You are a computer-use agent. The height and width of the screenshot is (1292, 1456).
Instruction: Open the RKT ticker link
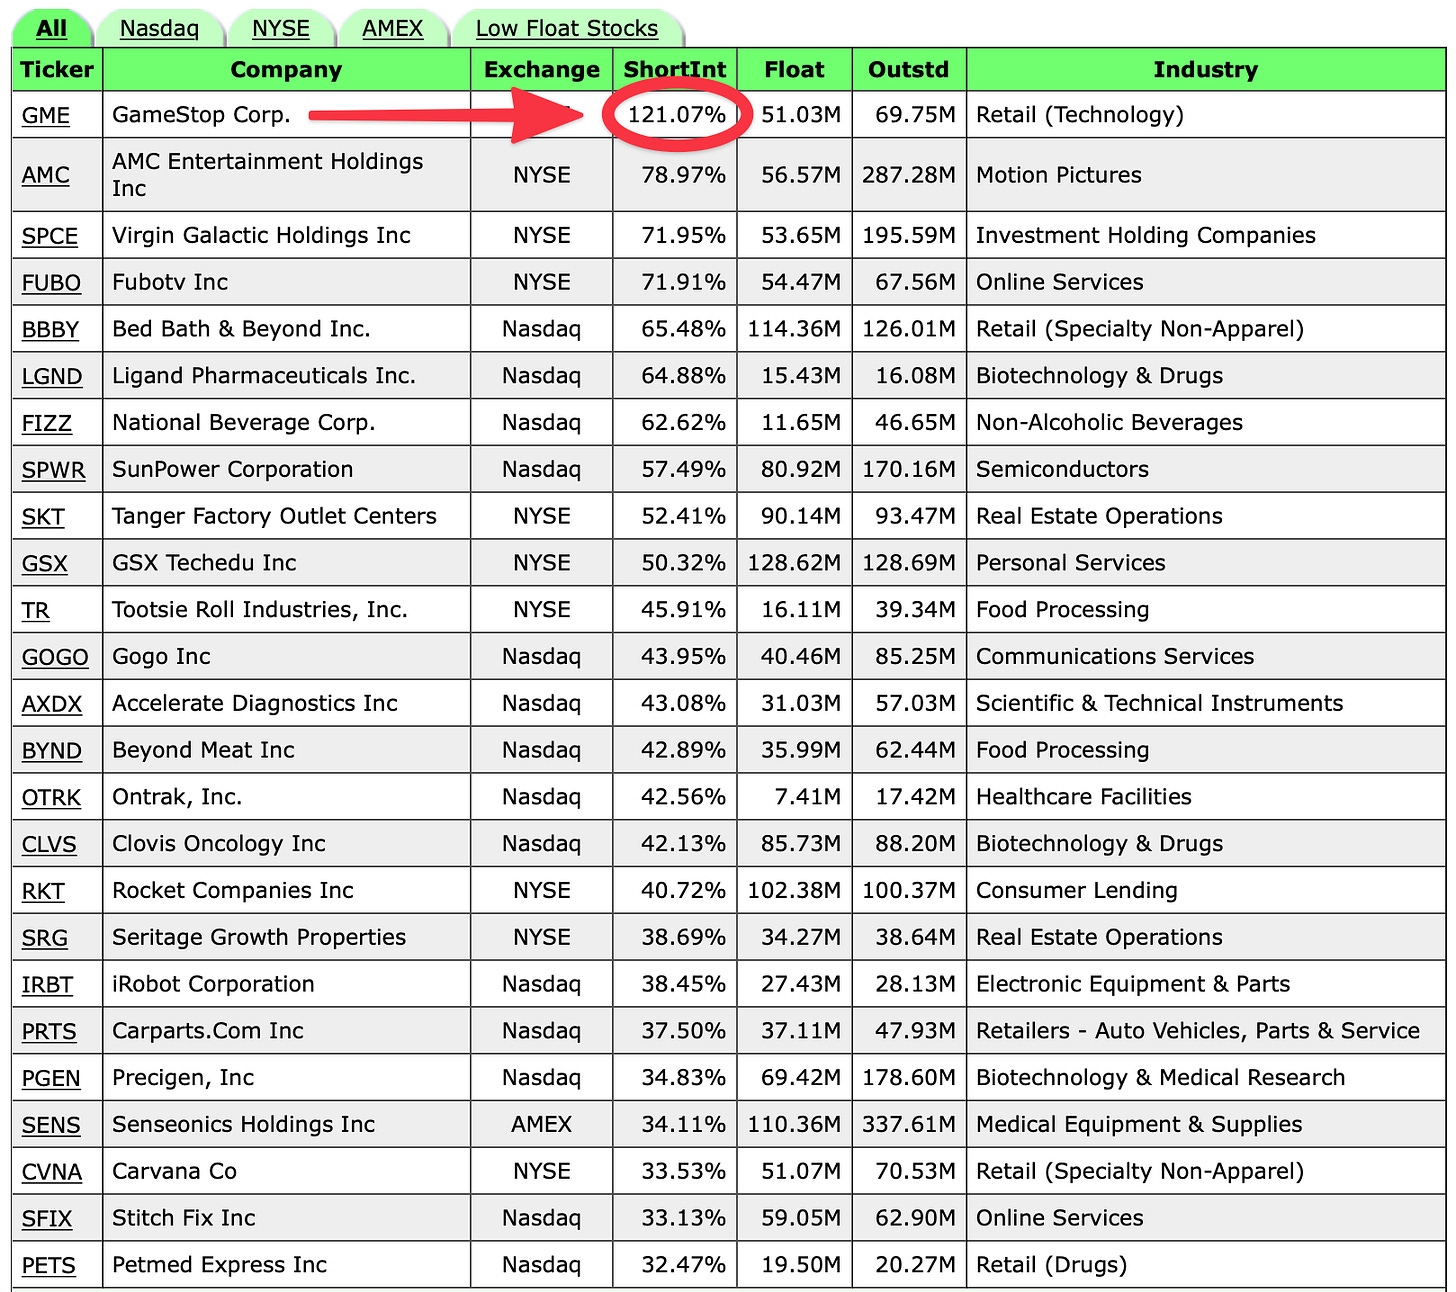(x=43, y=892)
